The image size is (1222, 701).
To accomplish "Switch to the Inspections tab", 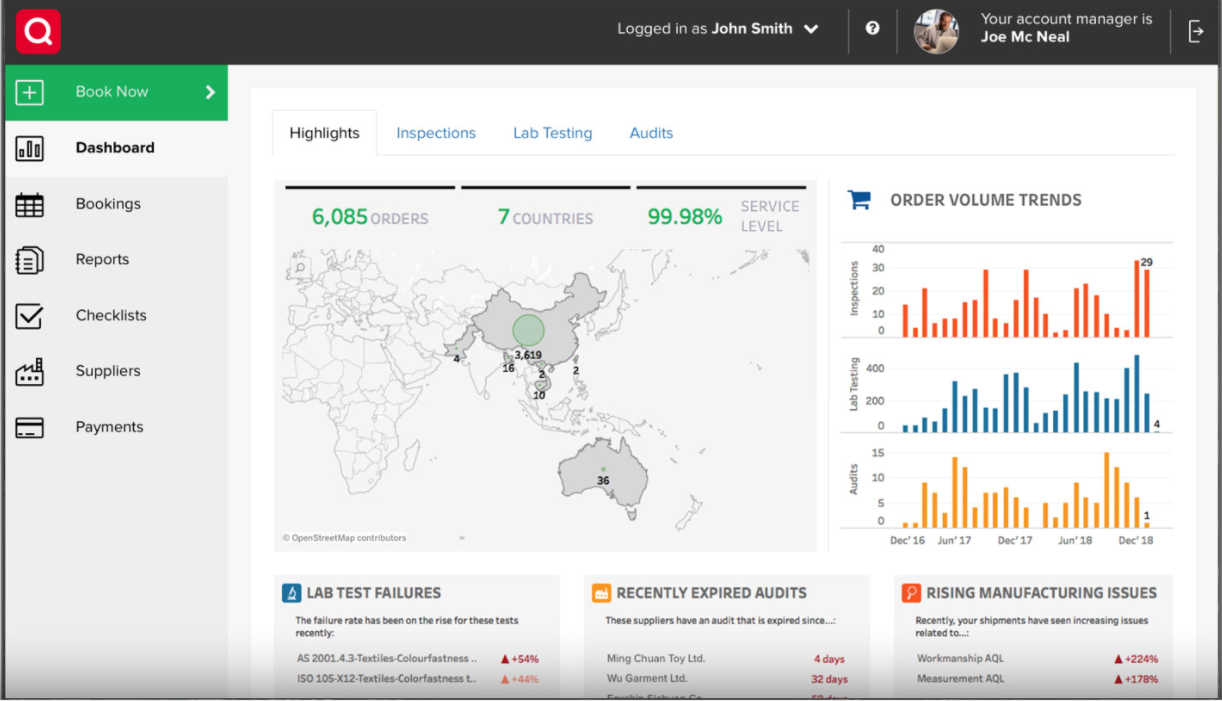I will coord(436,133).
